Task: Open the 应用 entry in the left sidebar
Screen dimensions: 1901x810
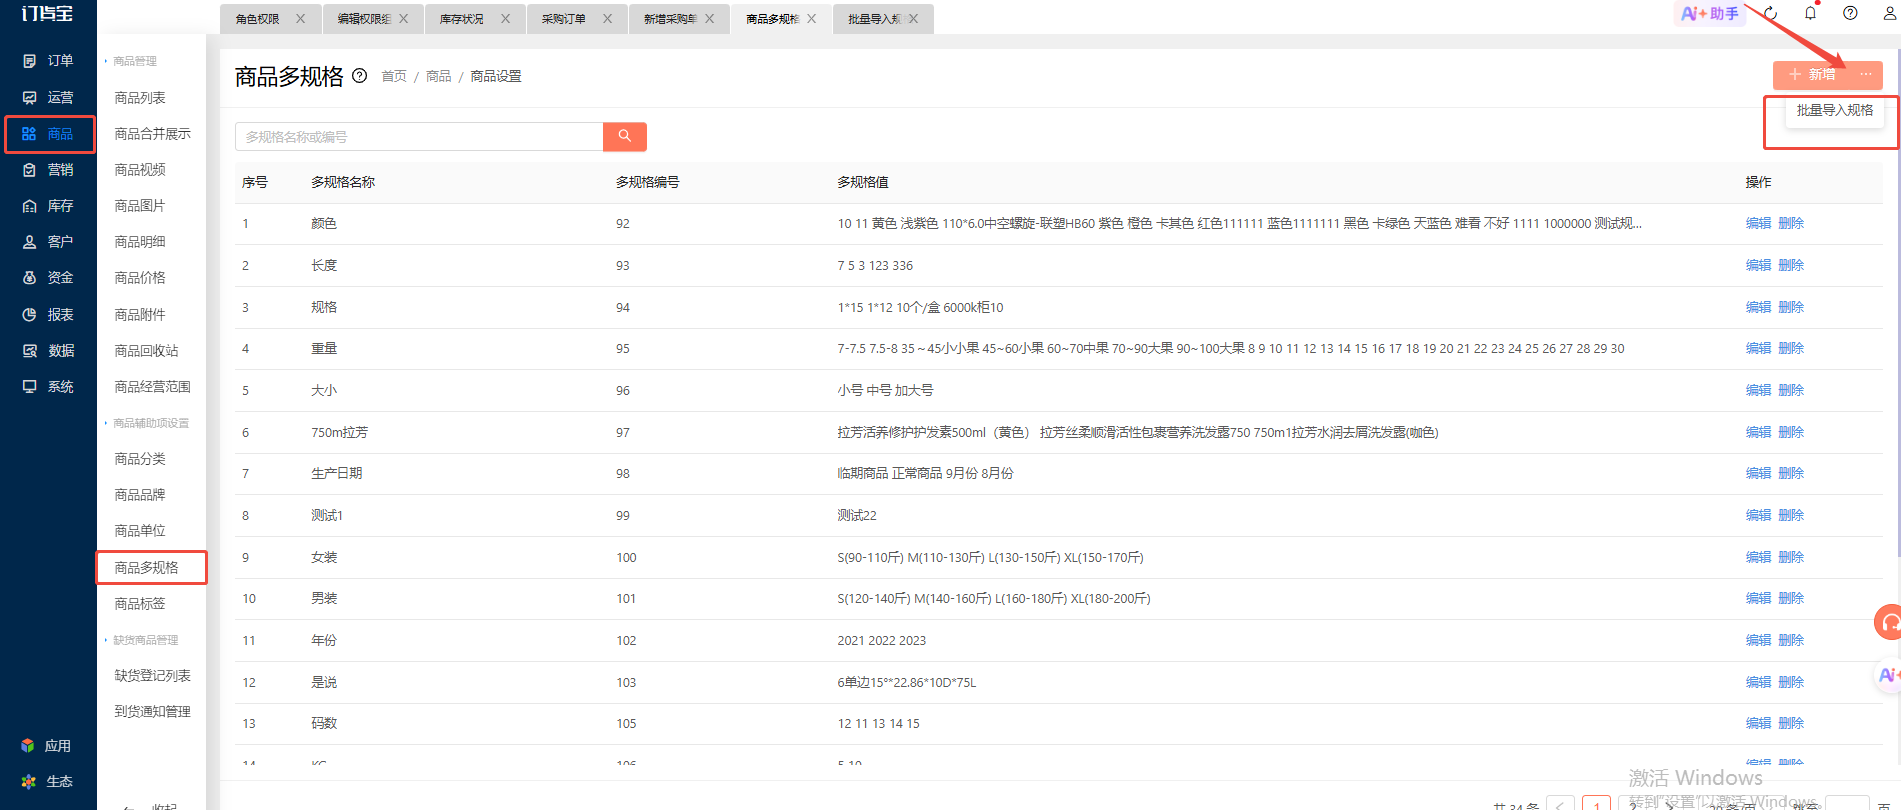Action: click(46, 746)
